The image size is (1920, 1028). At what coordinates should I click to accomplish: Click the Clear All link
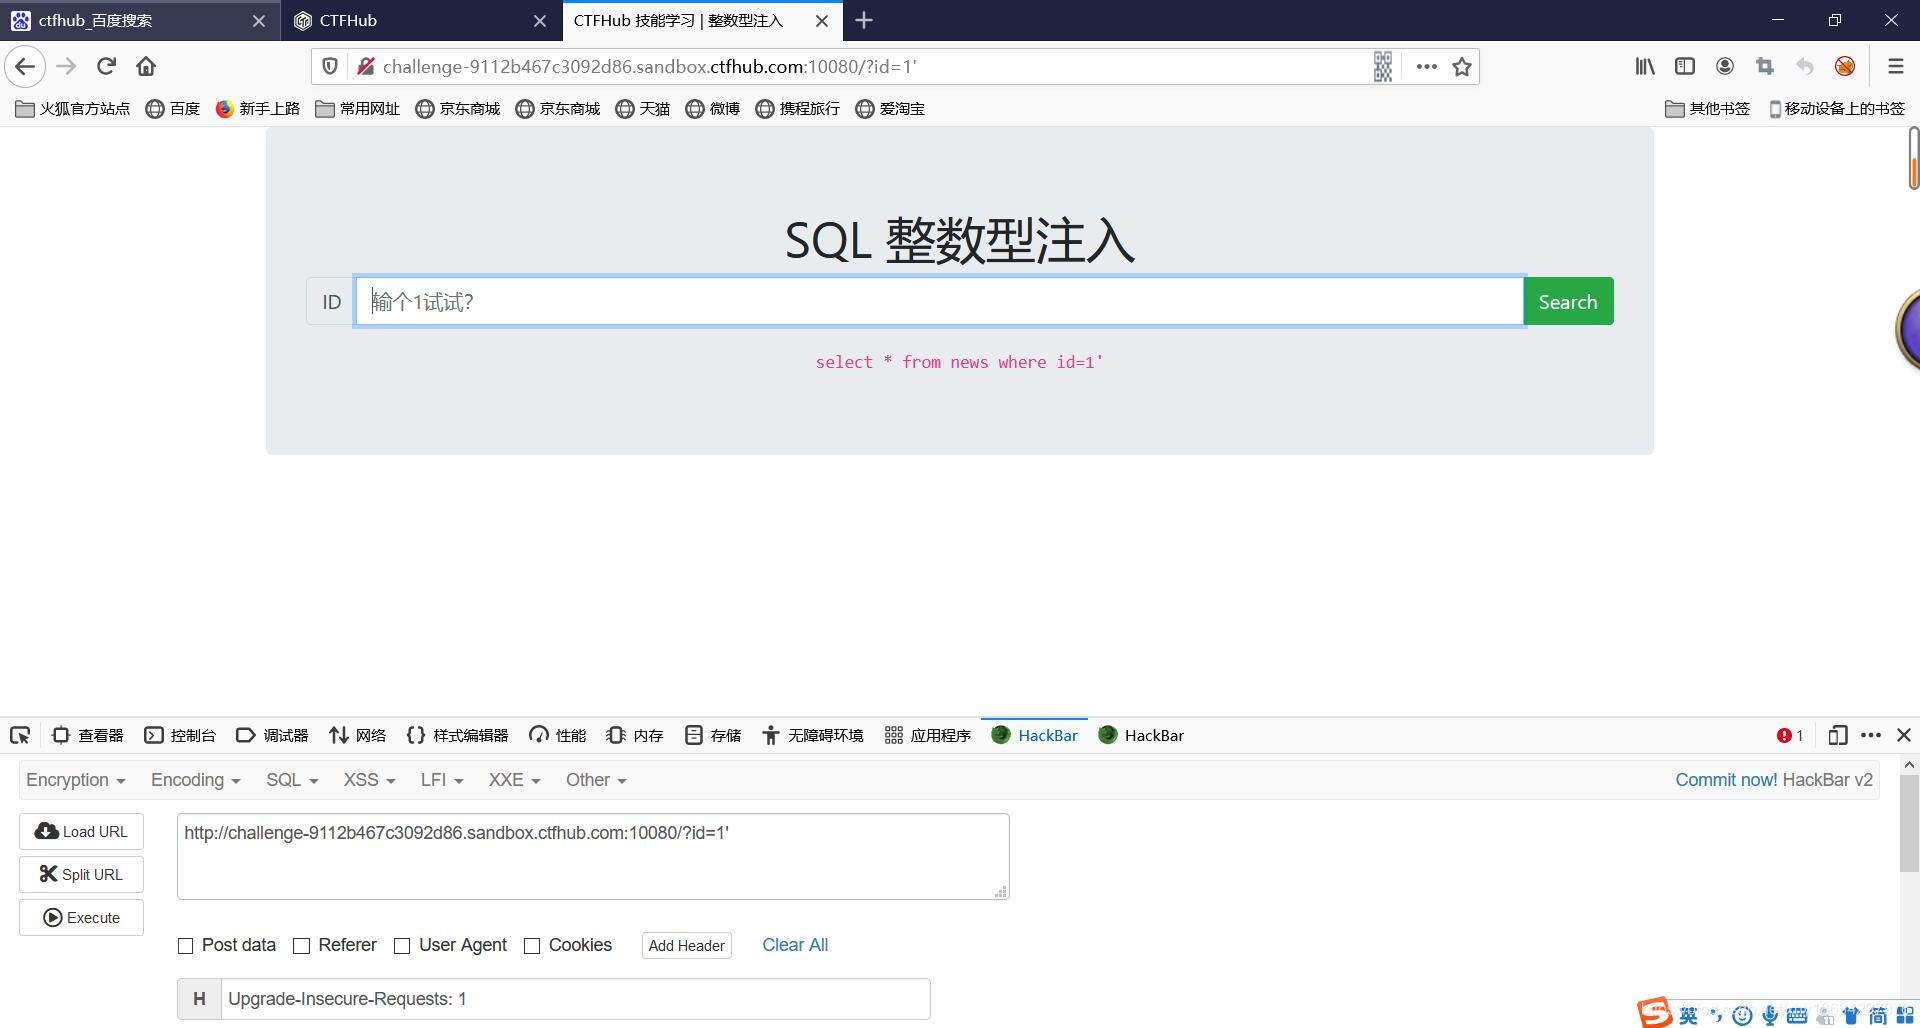pos(795,946)
